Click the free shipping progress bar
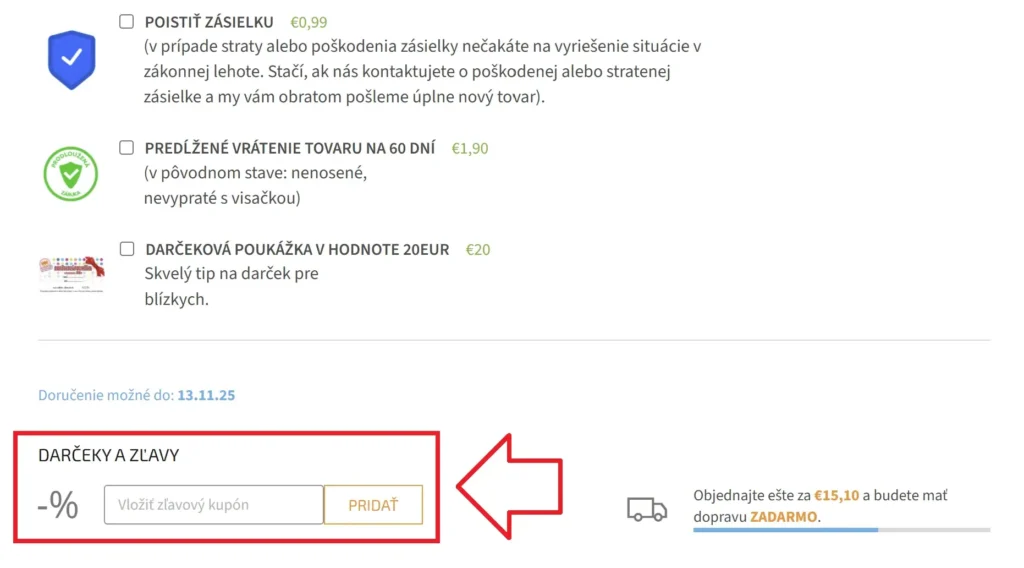 coord(841,530)
